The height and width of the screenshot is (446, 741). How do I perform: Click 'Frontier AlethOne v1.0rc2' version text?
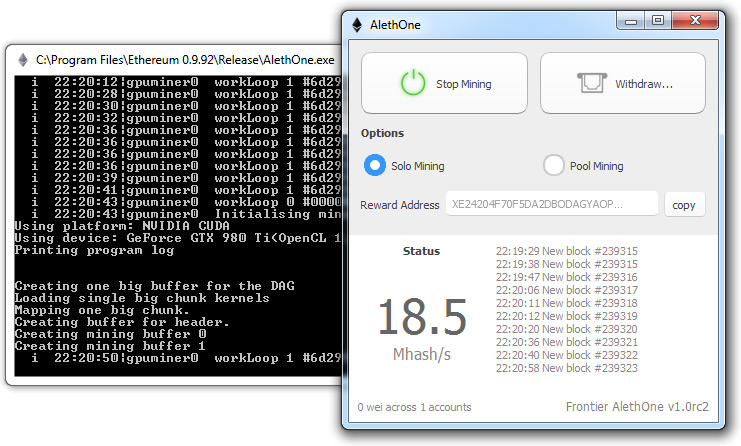tap(637, 406)
